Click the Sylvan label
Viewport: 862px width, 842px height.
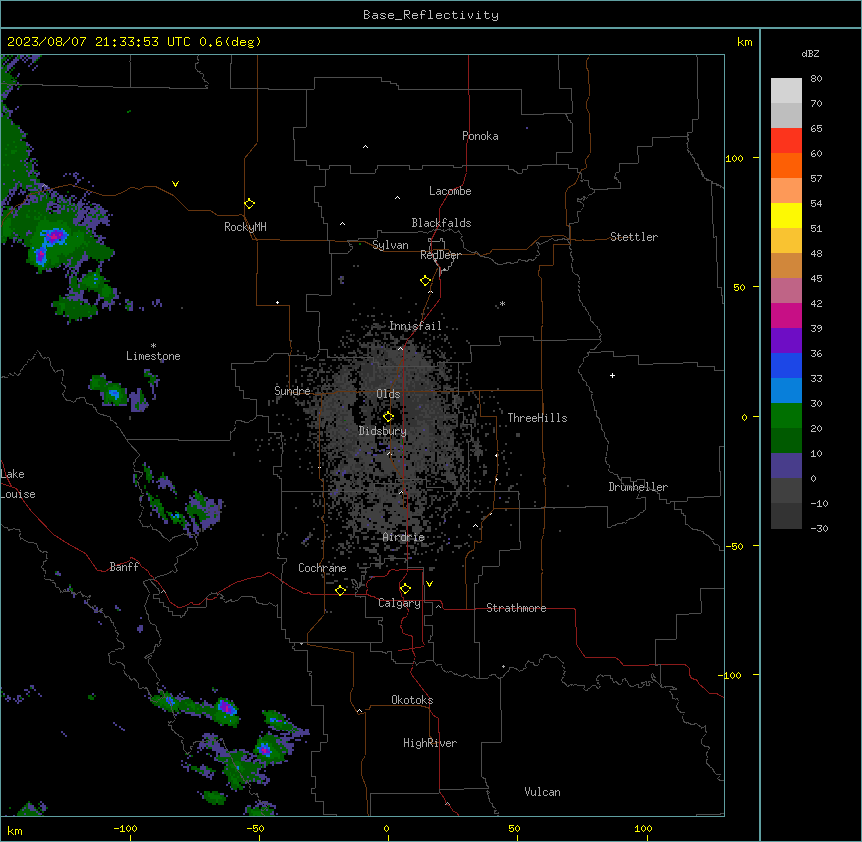[390, 245]
